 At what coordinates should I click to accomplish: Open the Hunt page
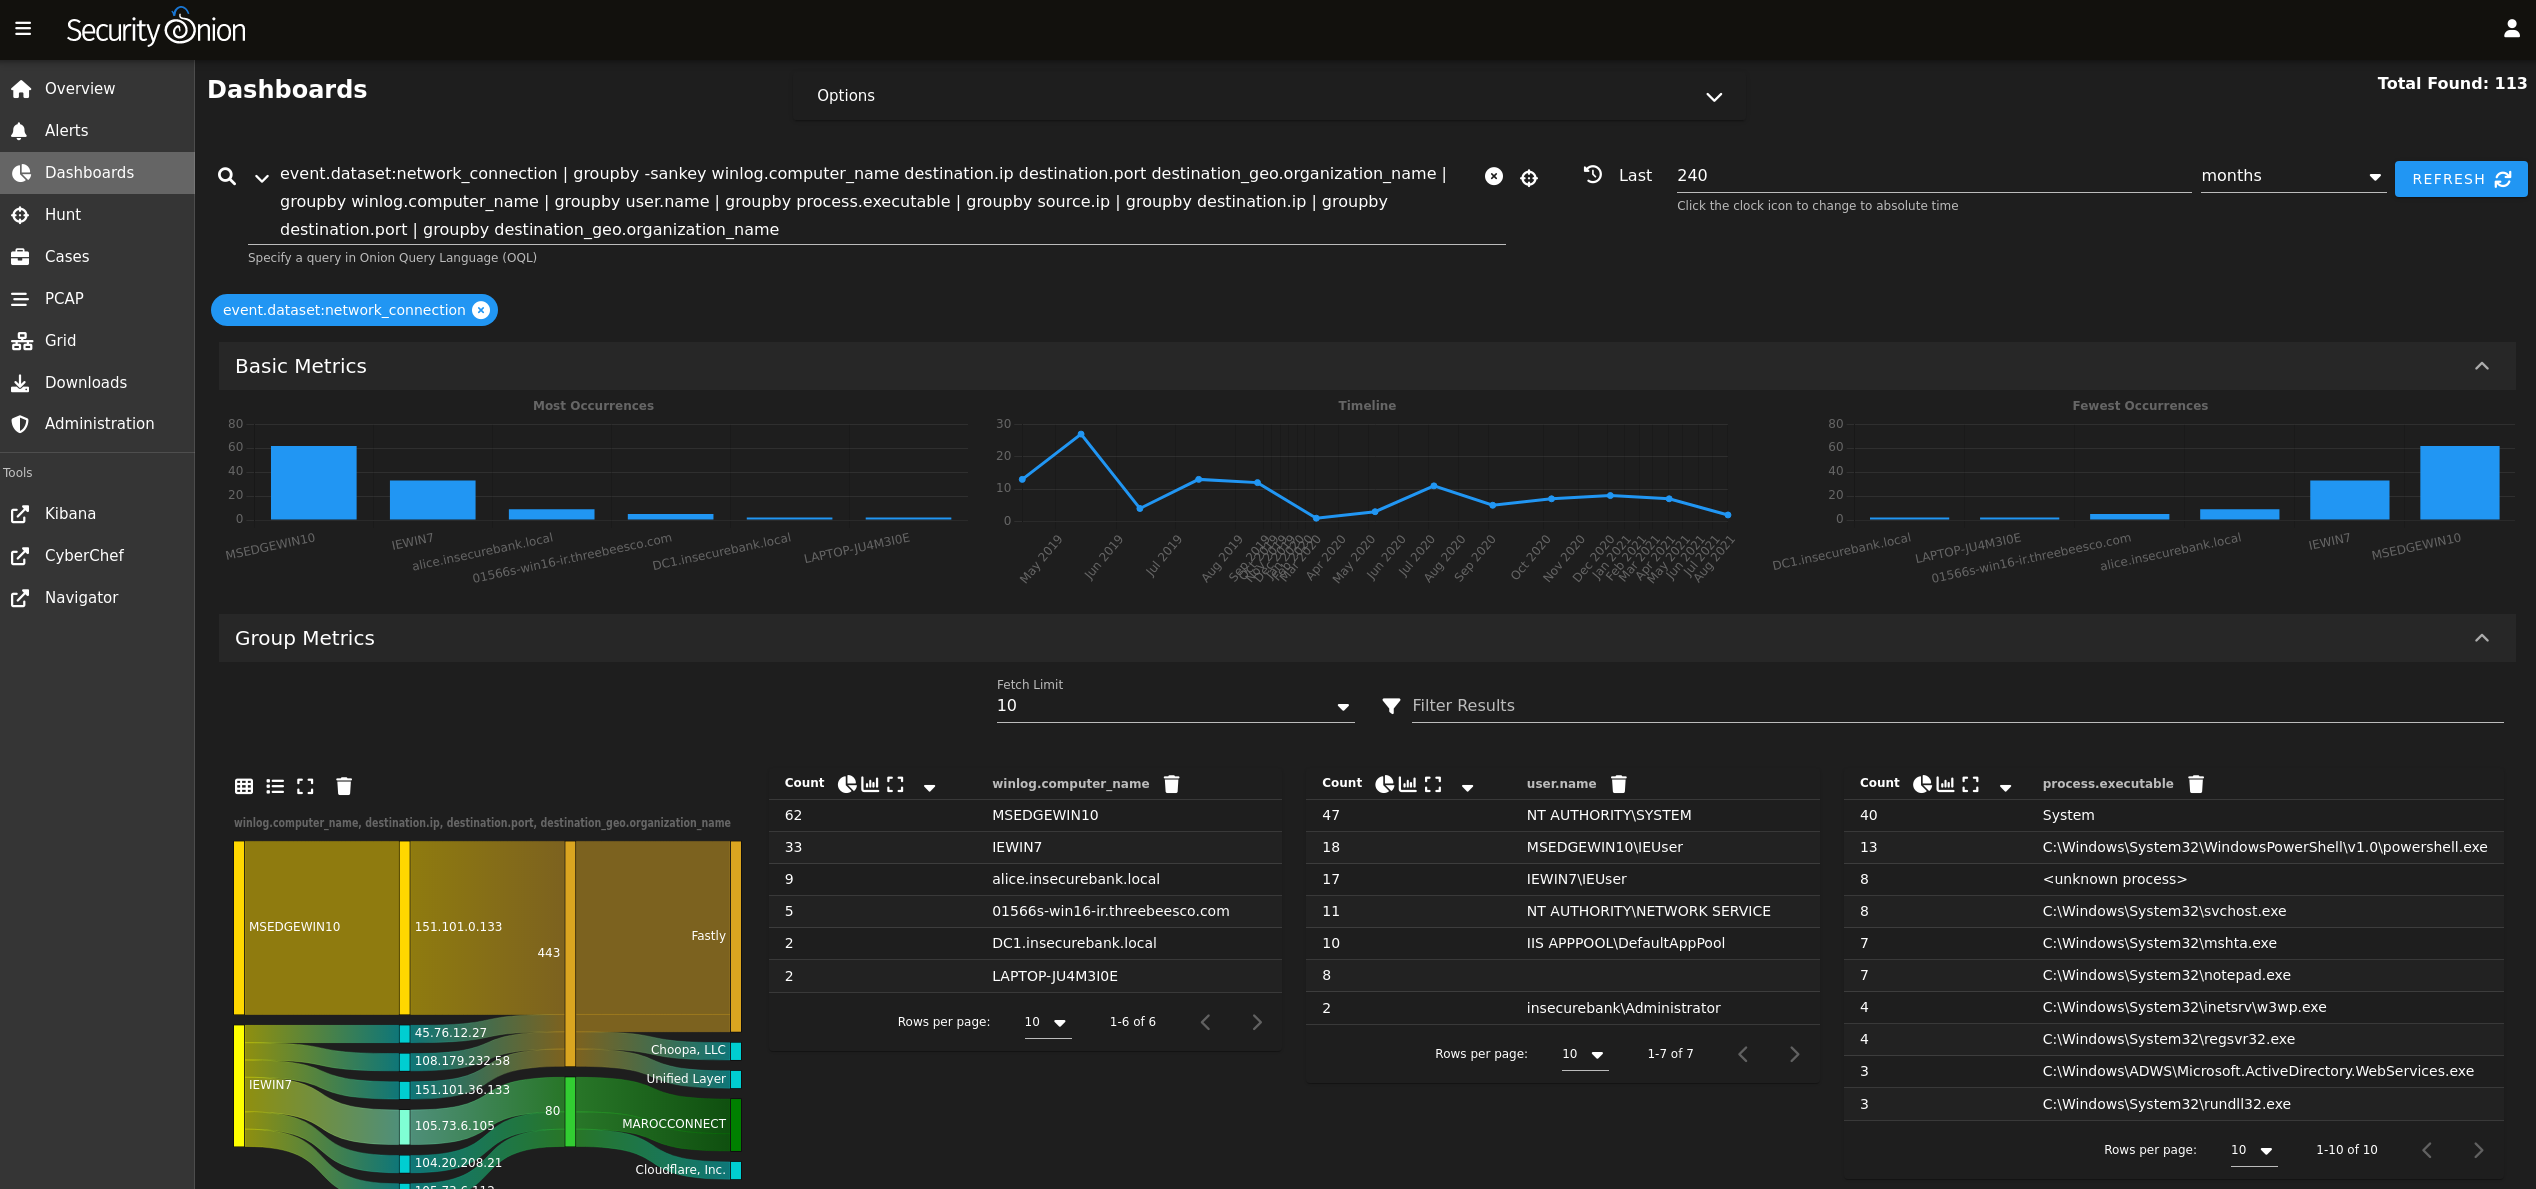pyautogui.click(x=62, y=214)
